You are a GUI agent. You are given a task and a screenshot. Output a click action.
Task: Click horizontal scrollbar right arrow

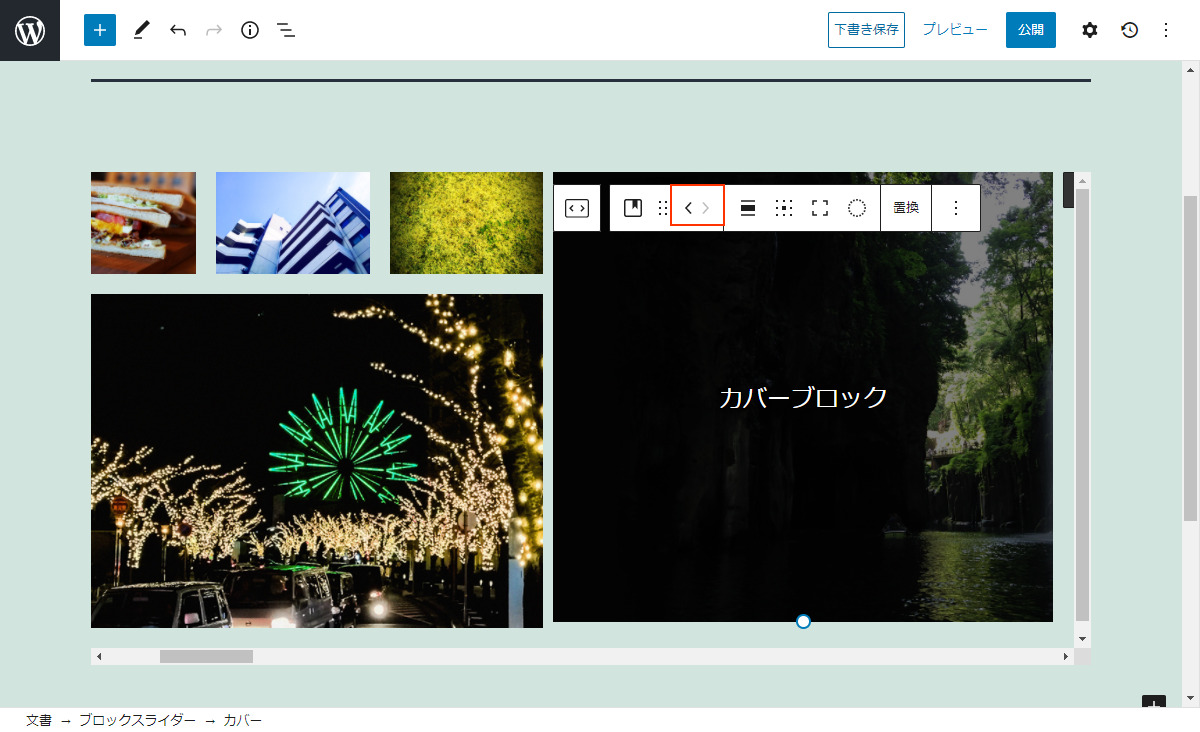click(x=1066, y=656)
